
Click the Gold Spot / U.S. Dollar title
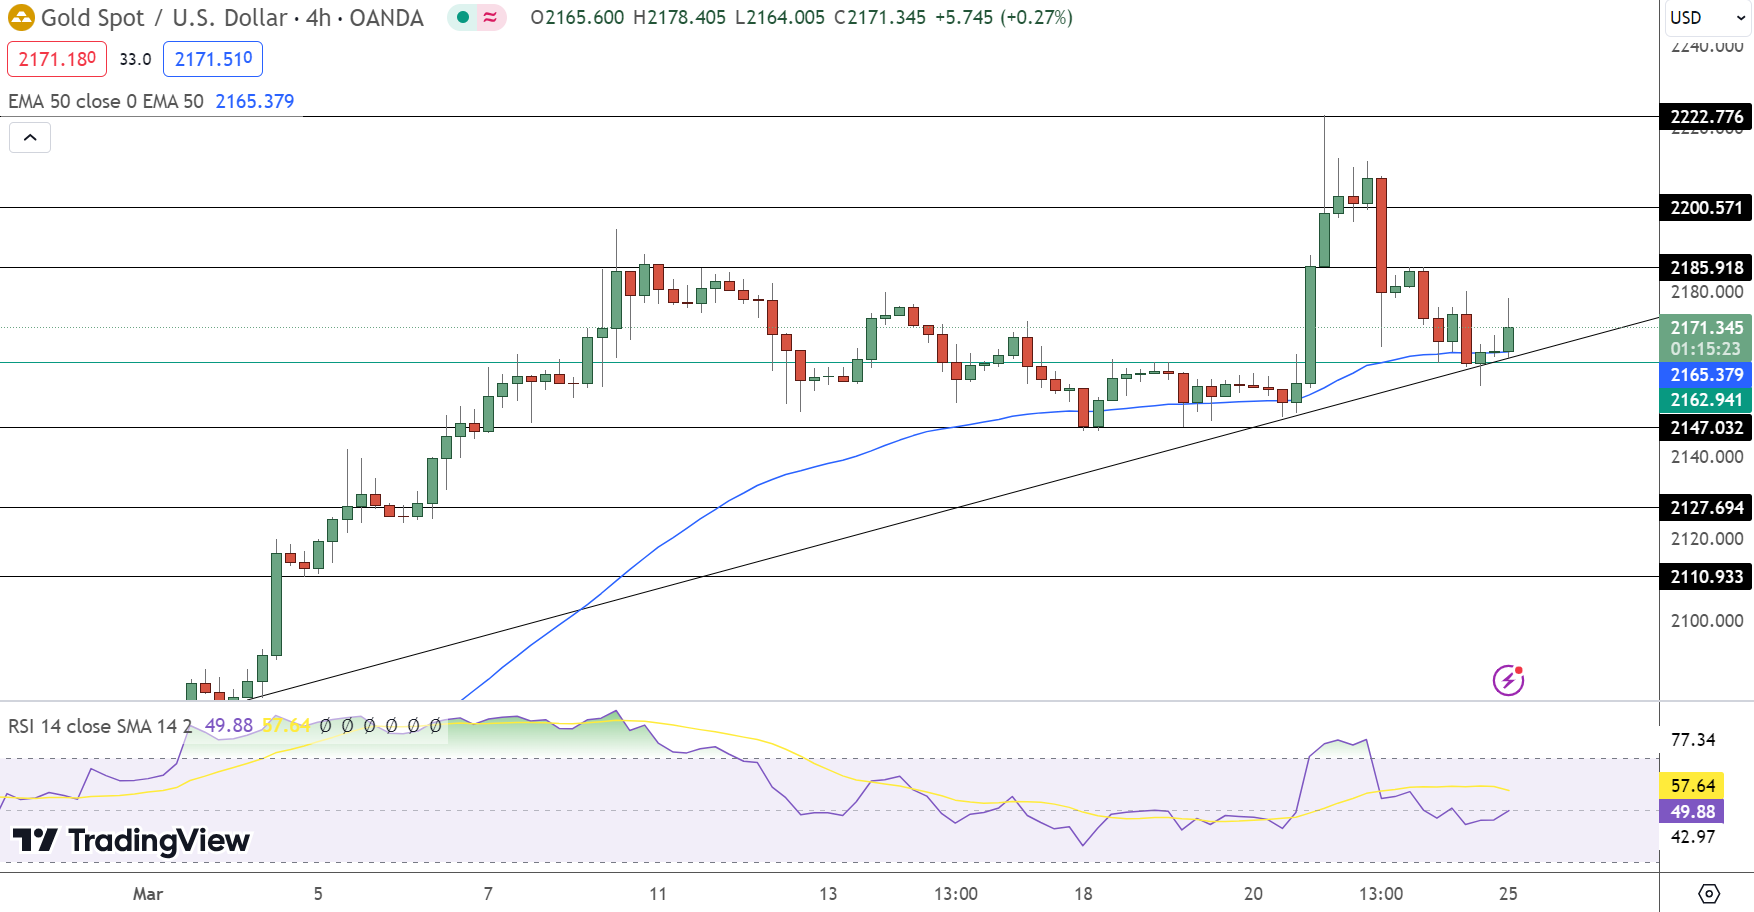pos(164,18)
